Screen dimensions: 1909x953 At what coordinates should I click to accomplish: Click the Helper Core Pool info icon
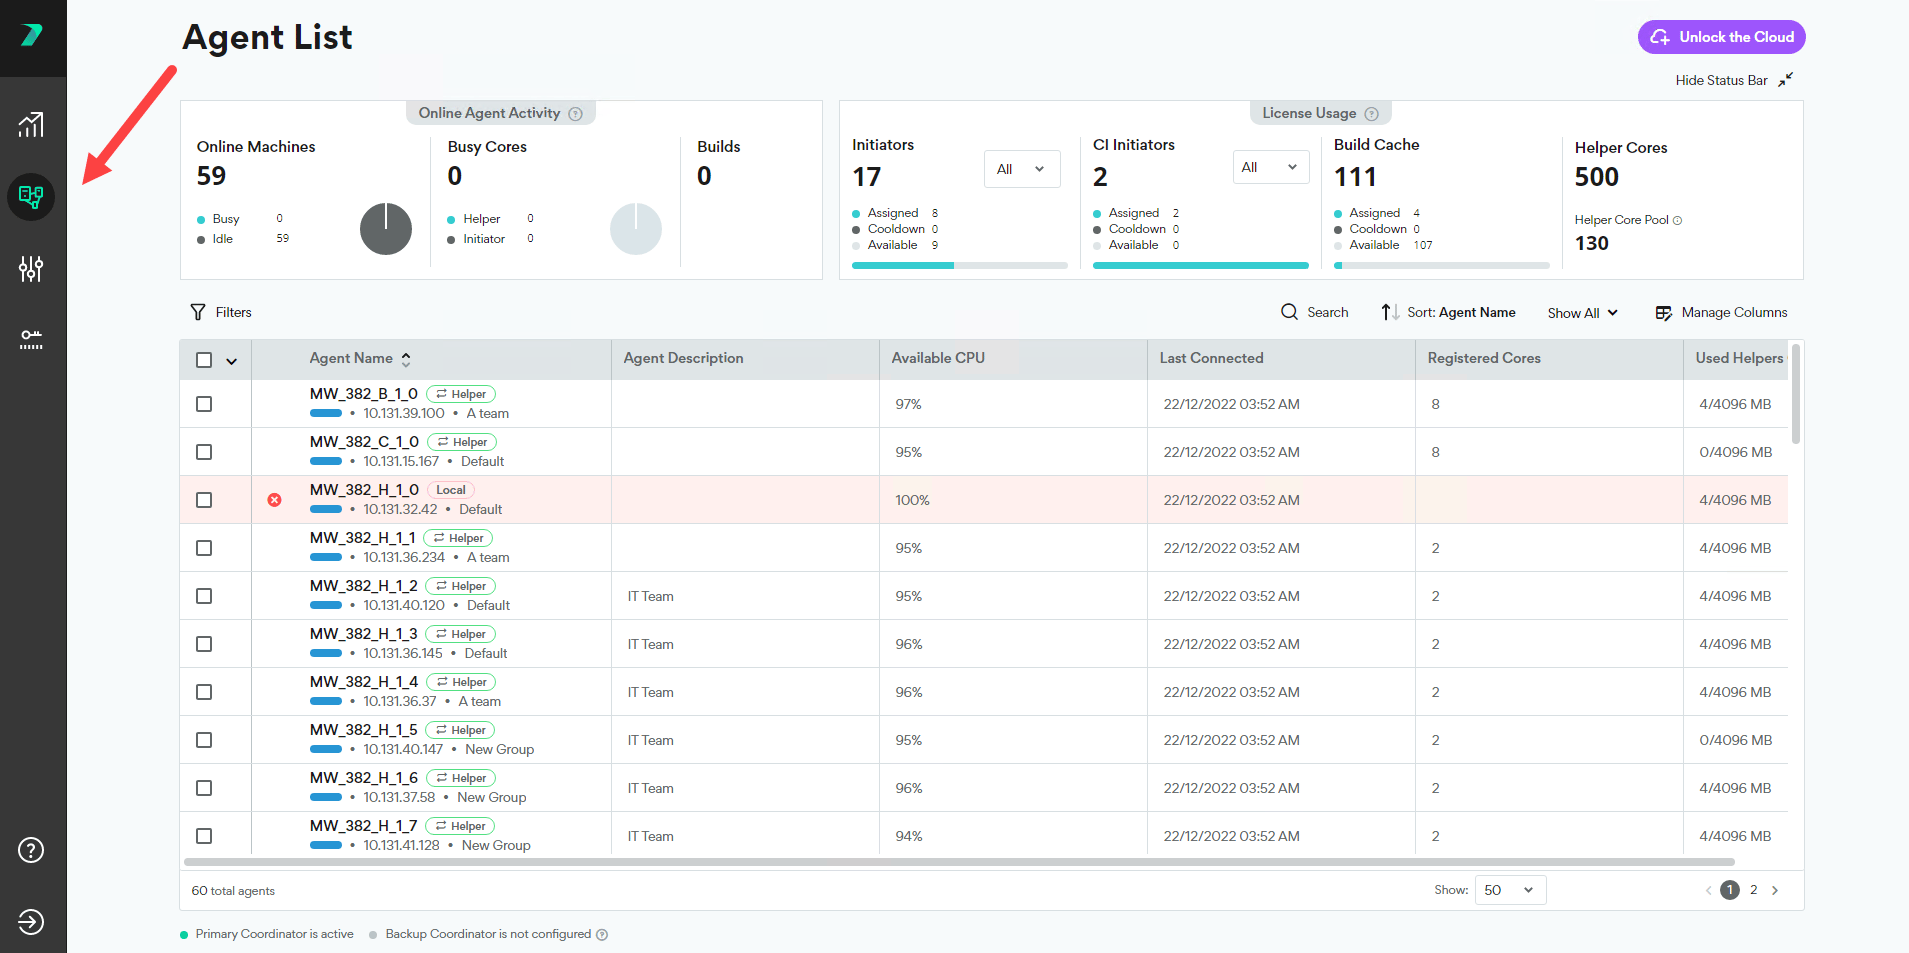[1677, 220]
